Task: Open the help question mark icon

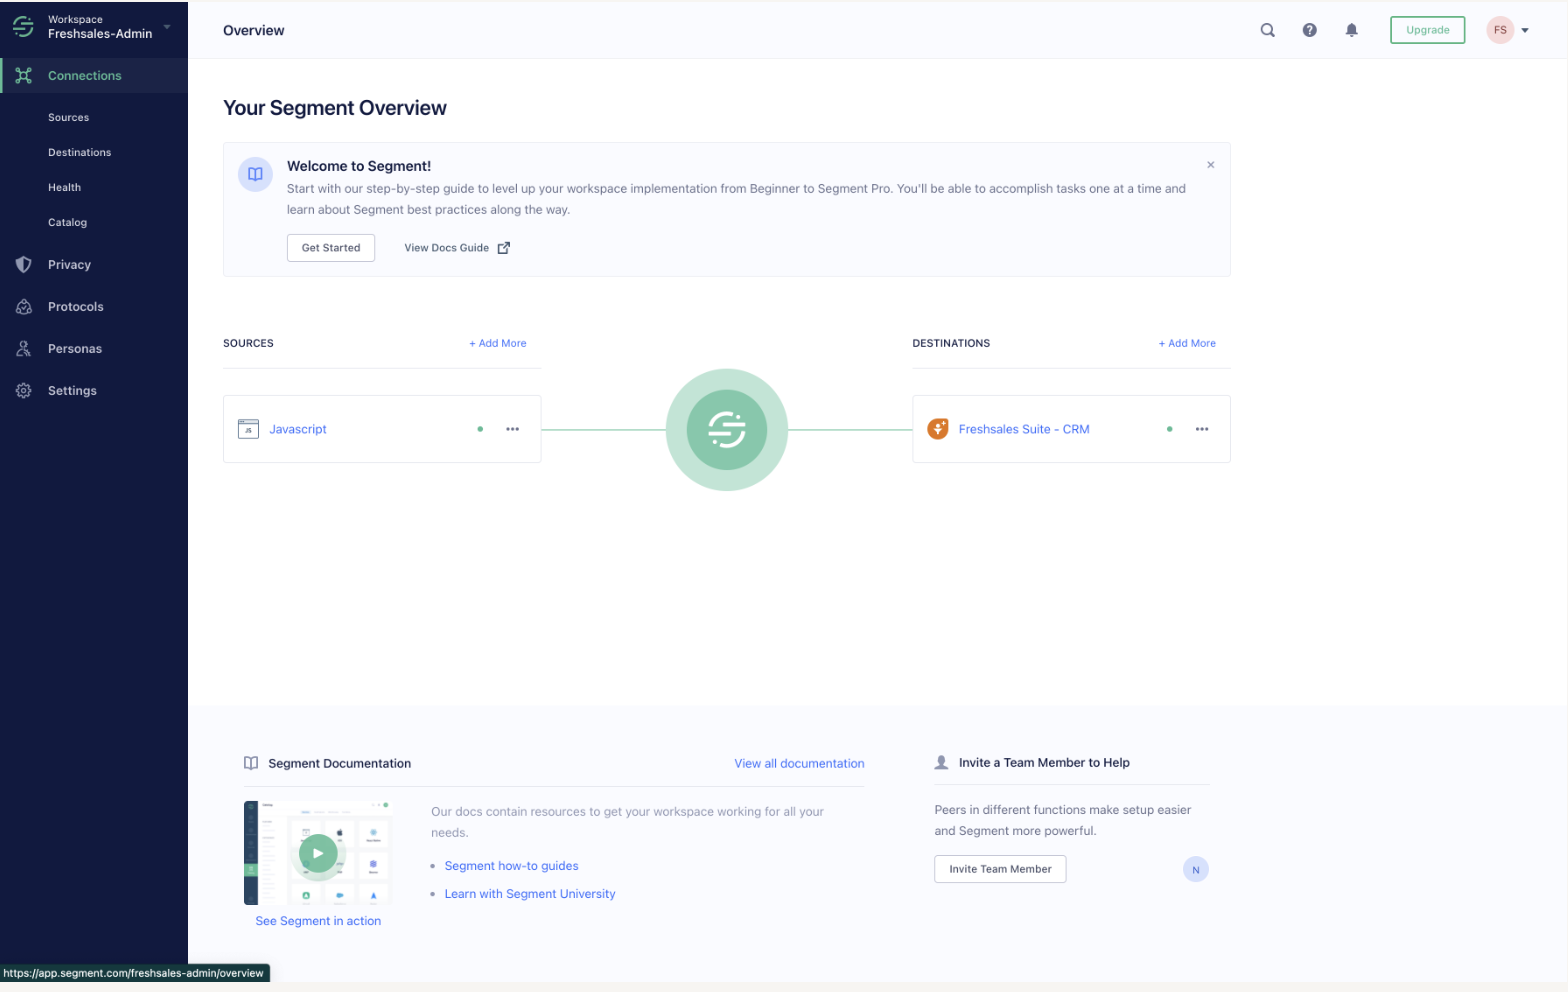Action: tap(1309, 30)
